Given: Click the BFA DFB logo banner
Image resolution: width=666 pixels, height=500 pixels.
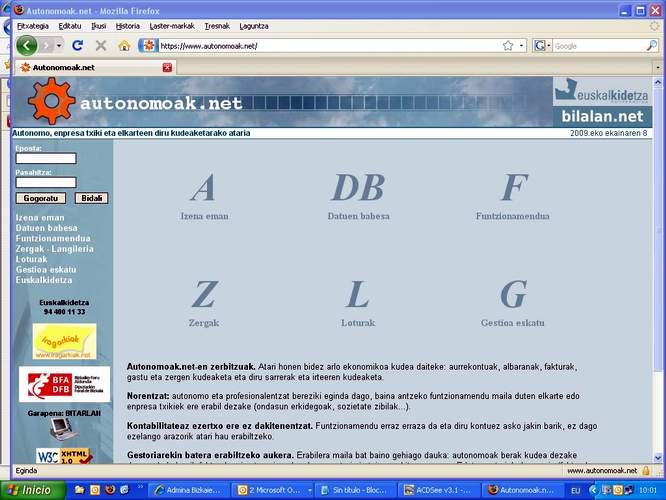Looking at the screenshot, I should point(65,384).
